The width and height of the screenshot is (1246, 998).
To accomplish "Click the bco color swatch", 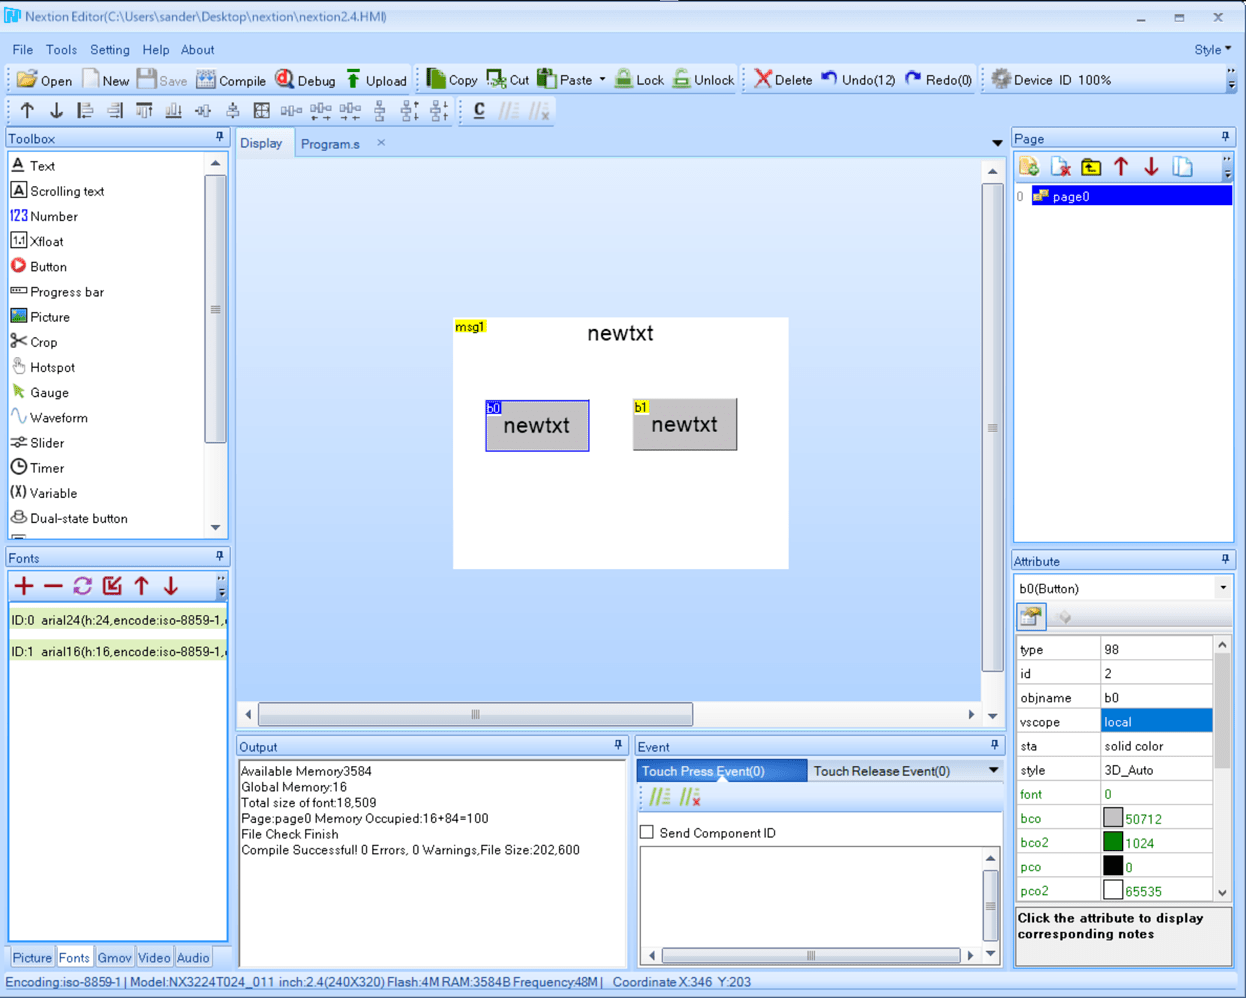I will (1112, 818).
